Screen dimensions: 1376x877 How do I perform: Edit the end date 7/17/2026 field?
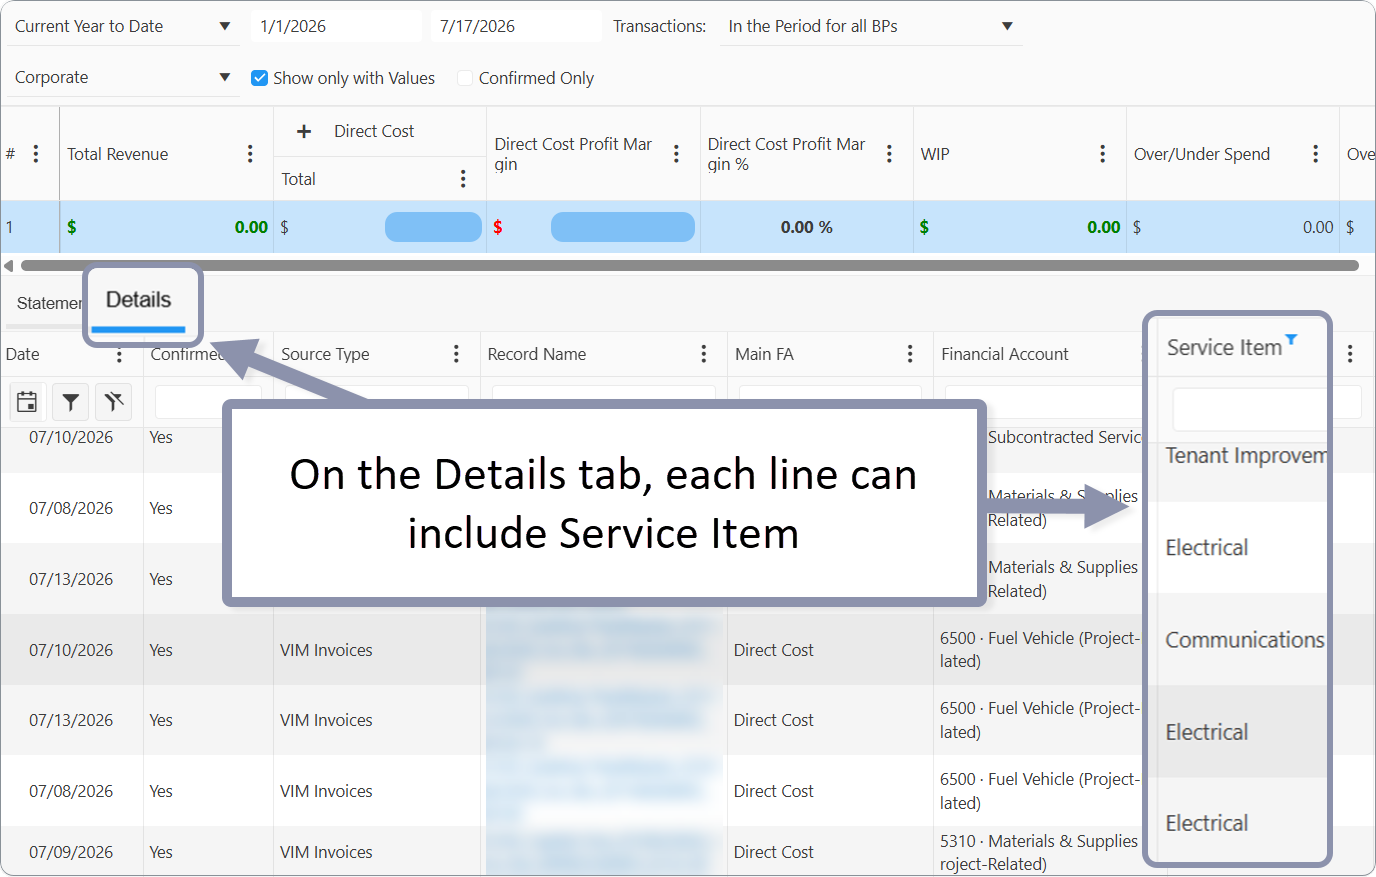tap(516, 26)
